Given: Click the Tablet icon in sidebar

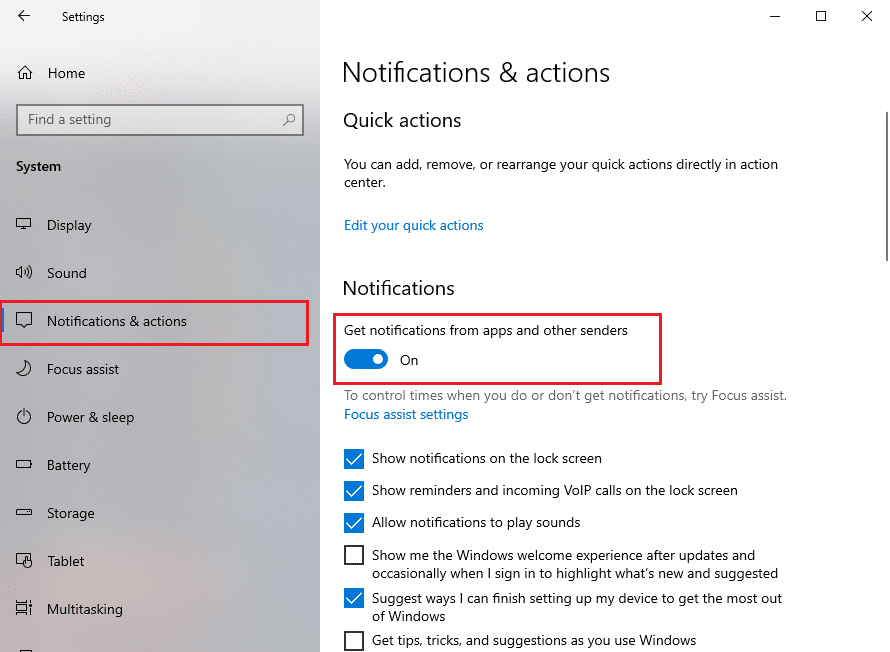Looking at the screenshot, I should pyautogui.click(x=25, y=561).
